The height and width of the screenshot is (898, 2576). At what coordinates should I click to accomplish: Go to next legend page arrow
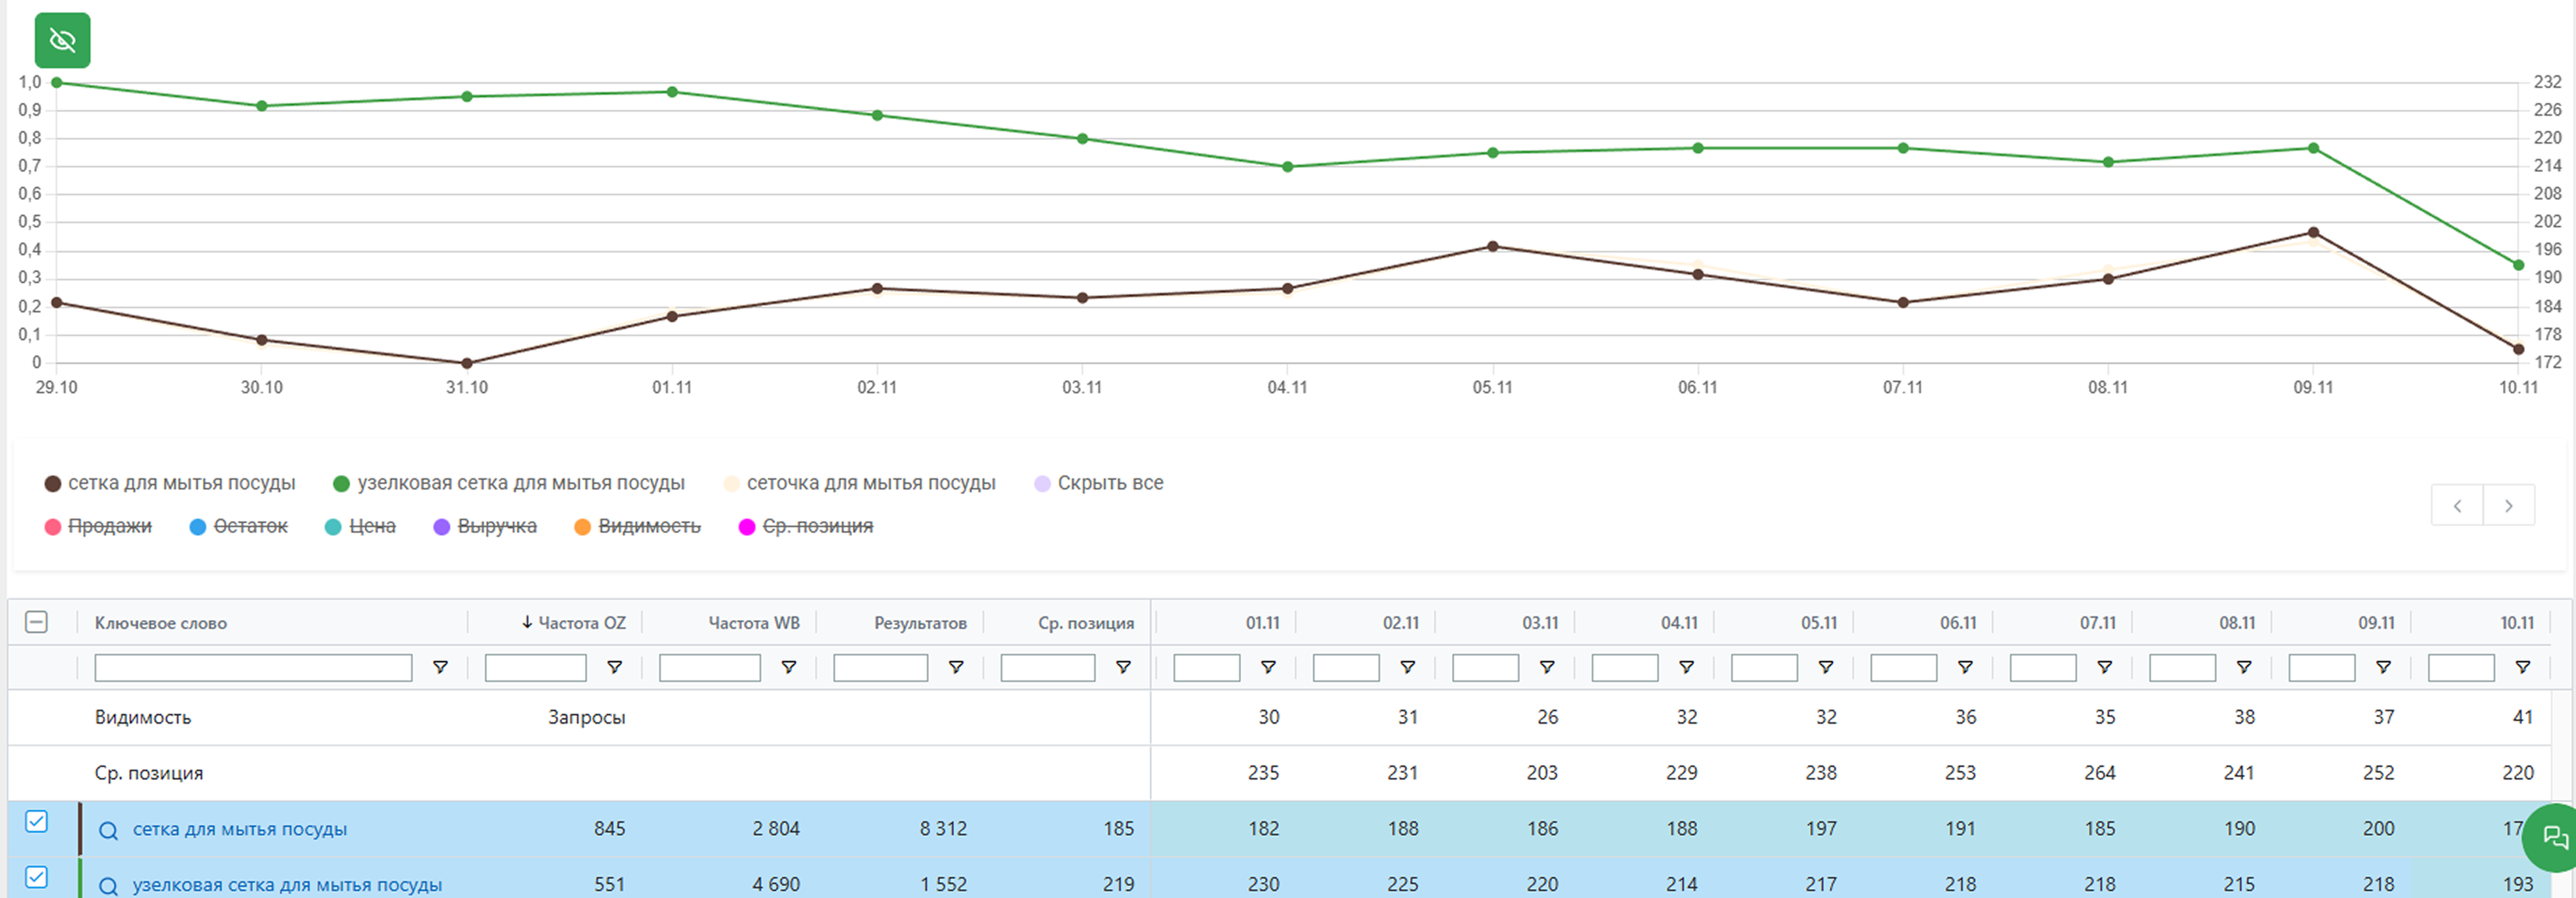click(x=2508, y=505)
